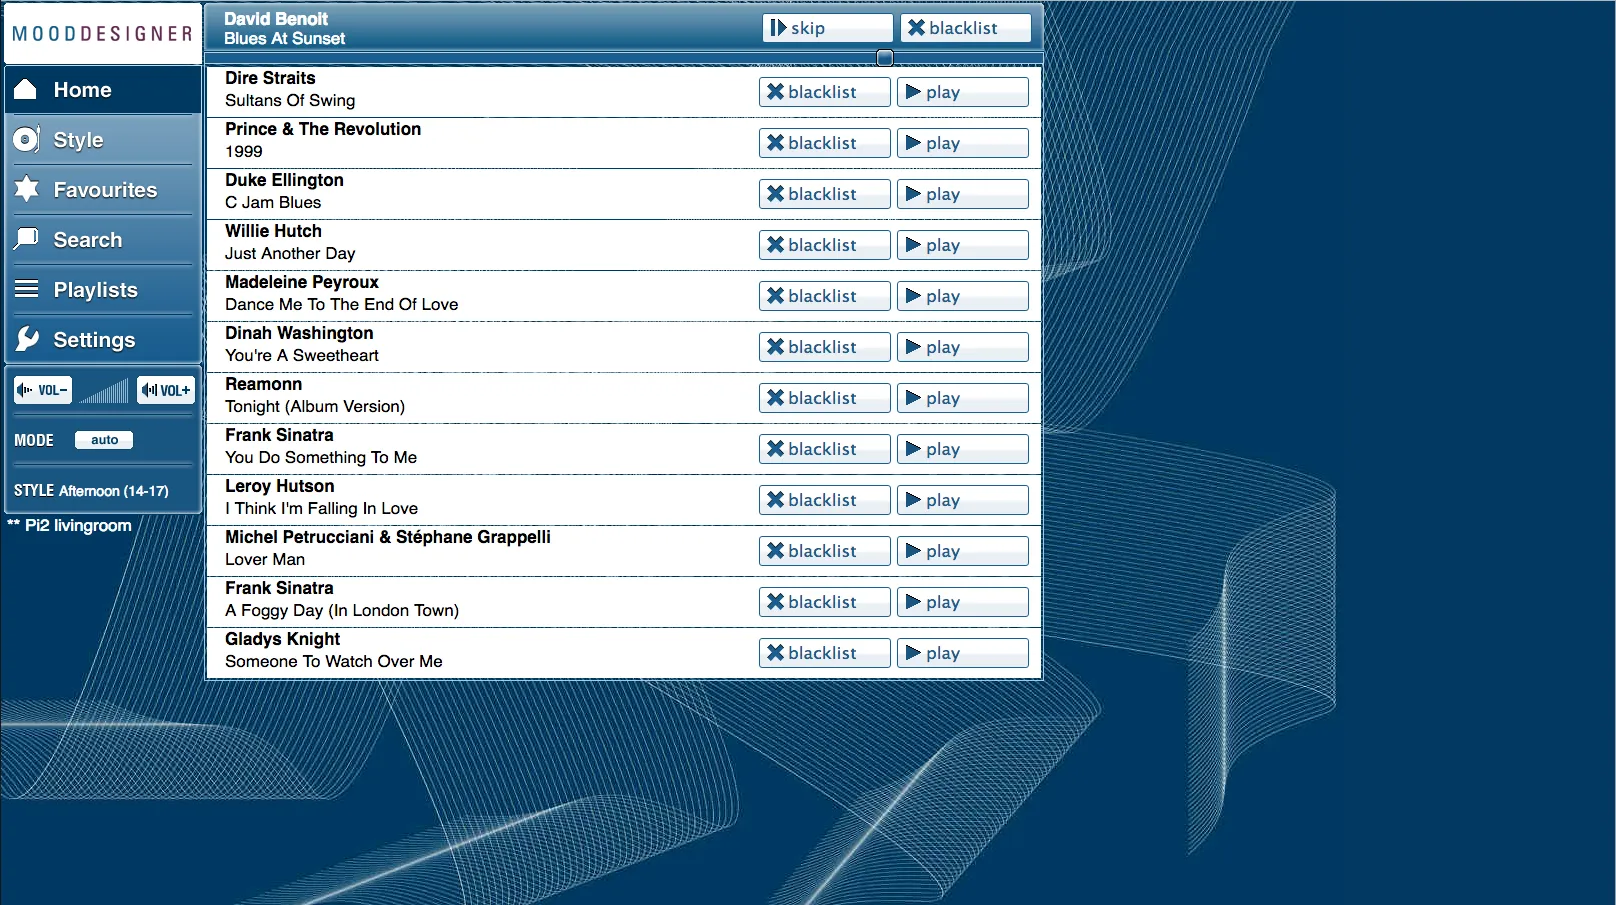Toggle the auto mode button
The width and height of the screenshot is (1616, 905).
pos(104,440)
